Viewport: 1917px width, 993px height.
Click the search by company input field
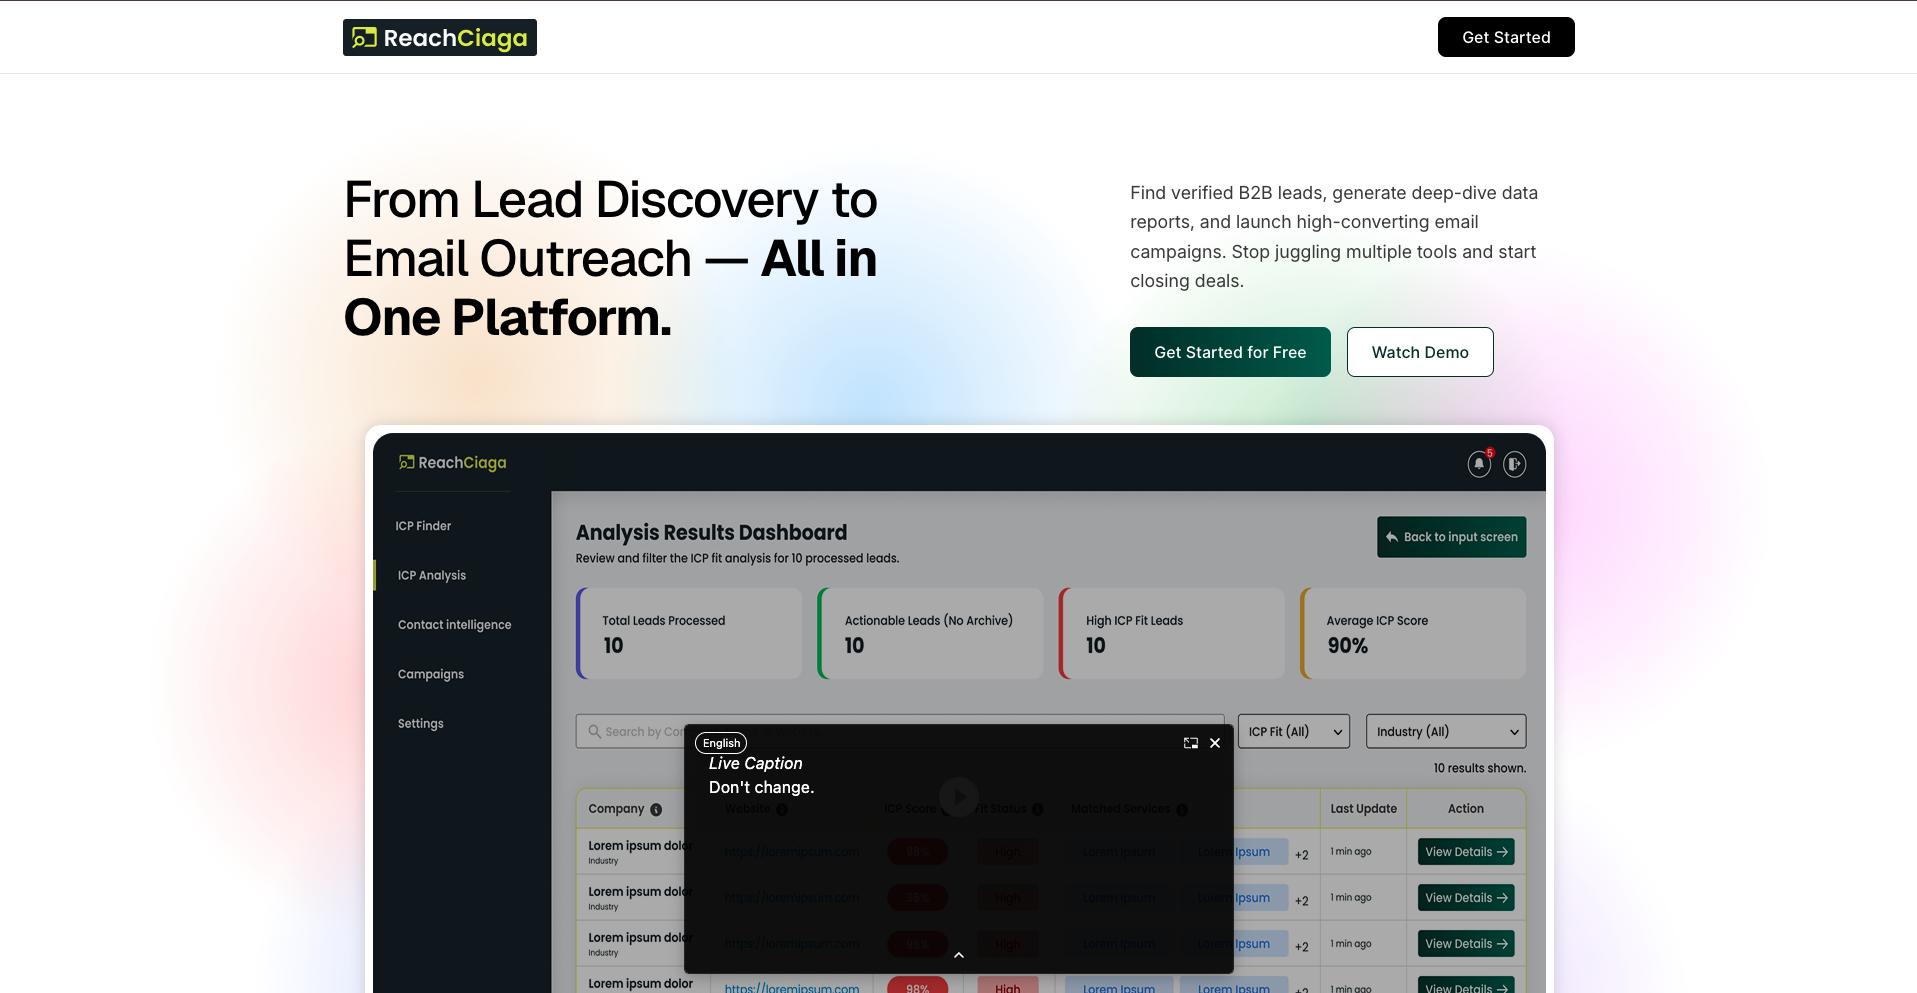point(640,732)
